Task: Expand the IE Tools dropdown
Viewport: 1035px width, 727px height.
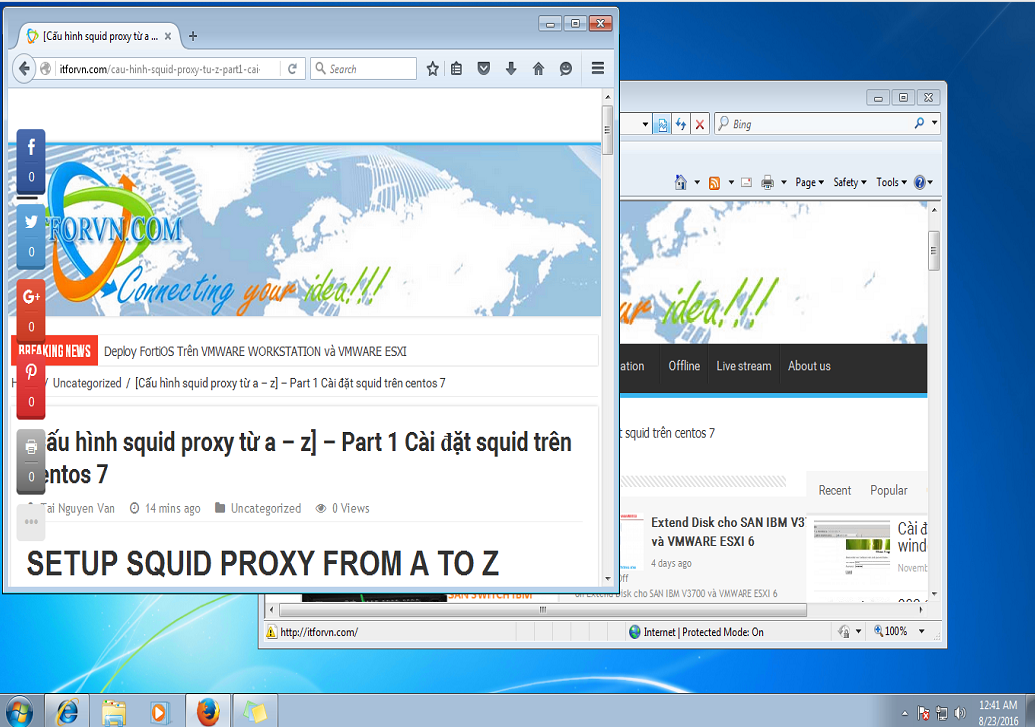Action: coord(891,182)
